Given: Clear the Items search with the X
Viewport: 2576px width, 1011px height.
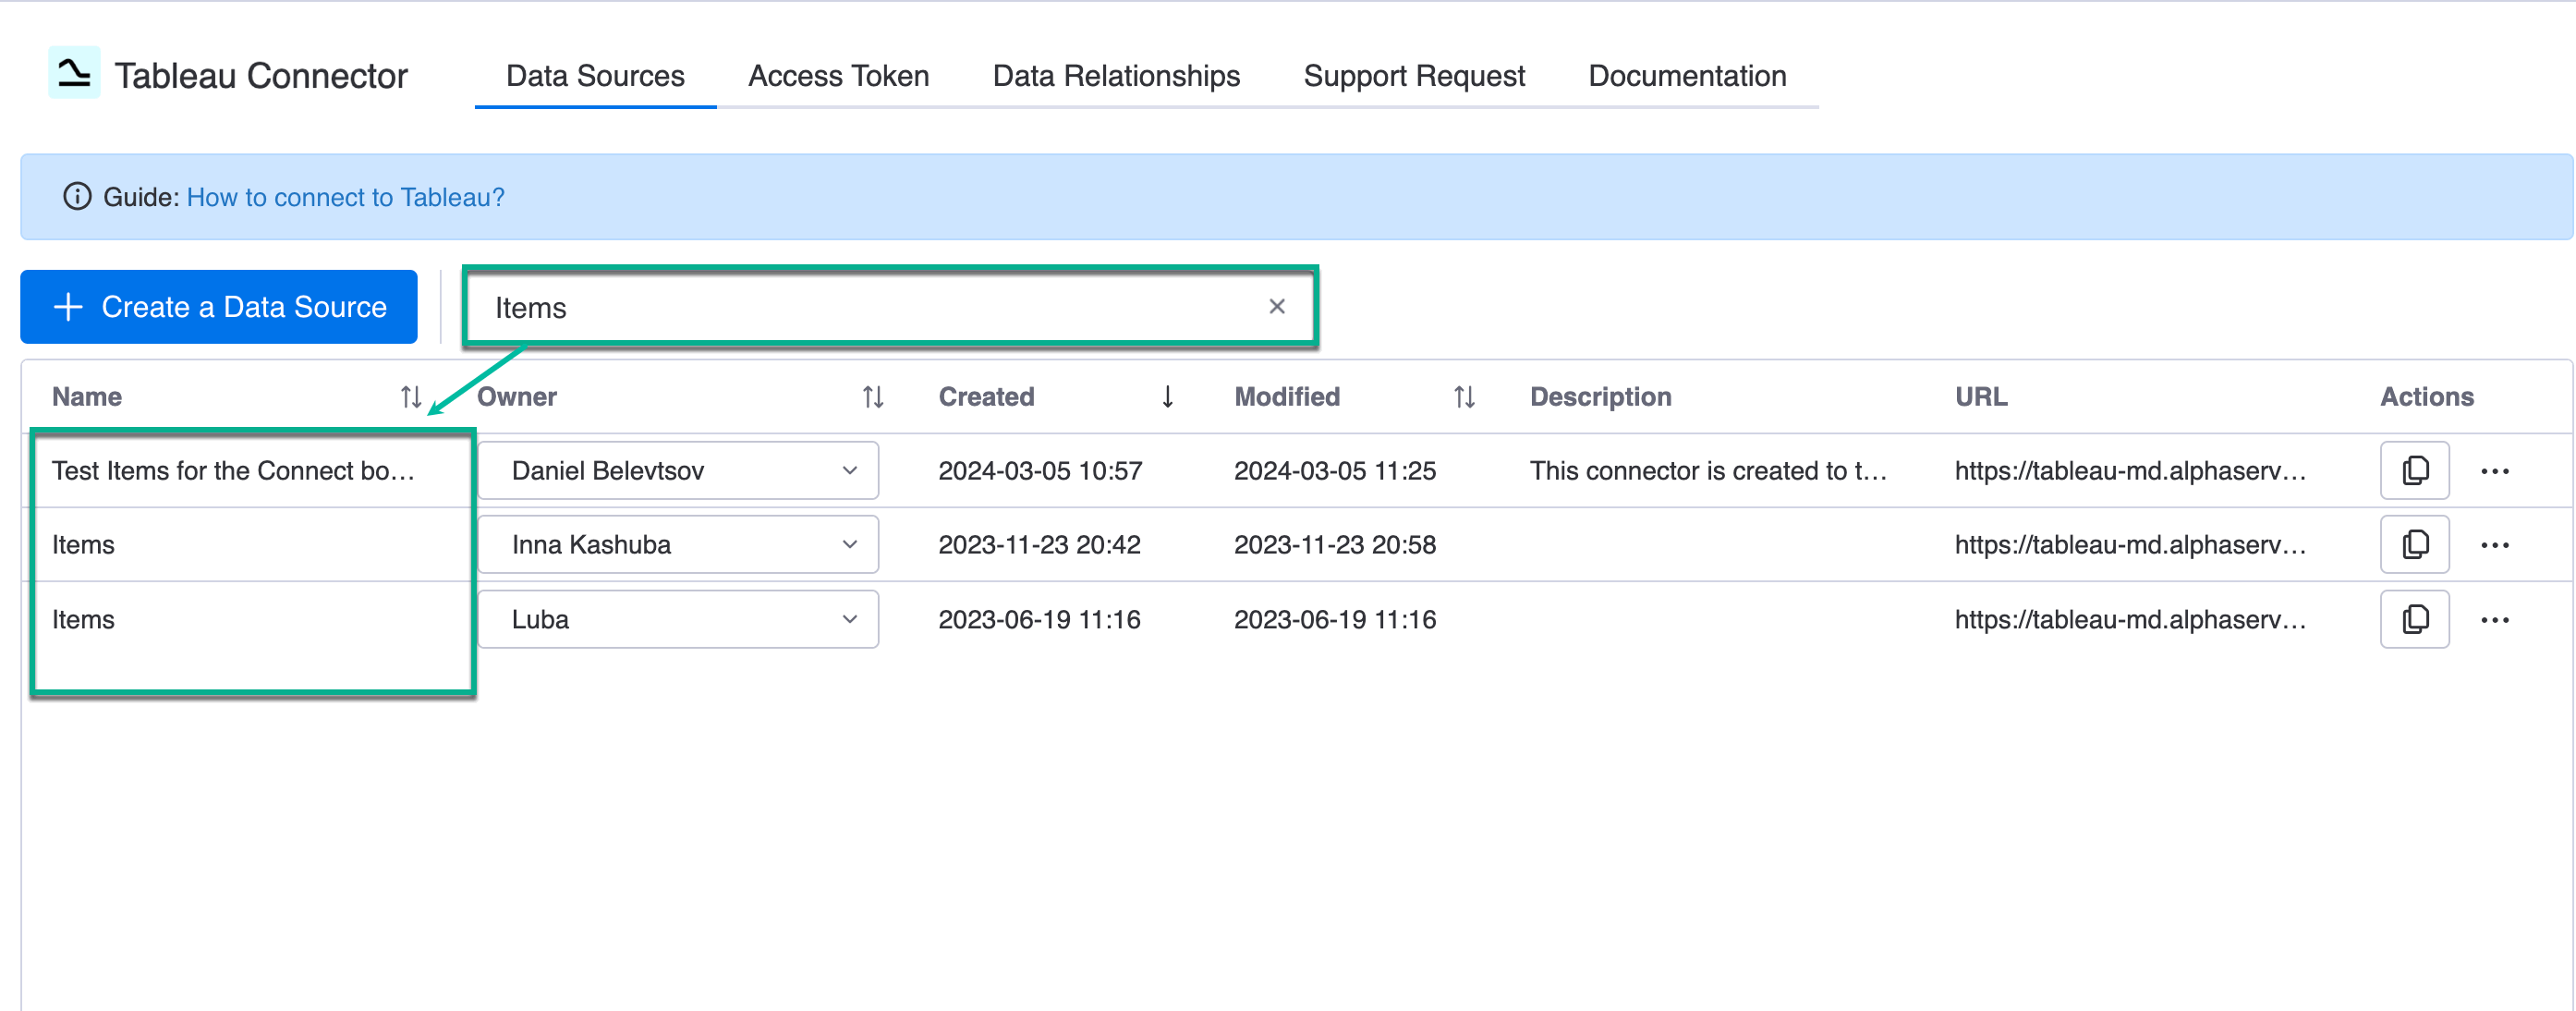Looking at the screenshot, I should coord(1277,306).
